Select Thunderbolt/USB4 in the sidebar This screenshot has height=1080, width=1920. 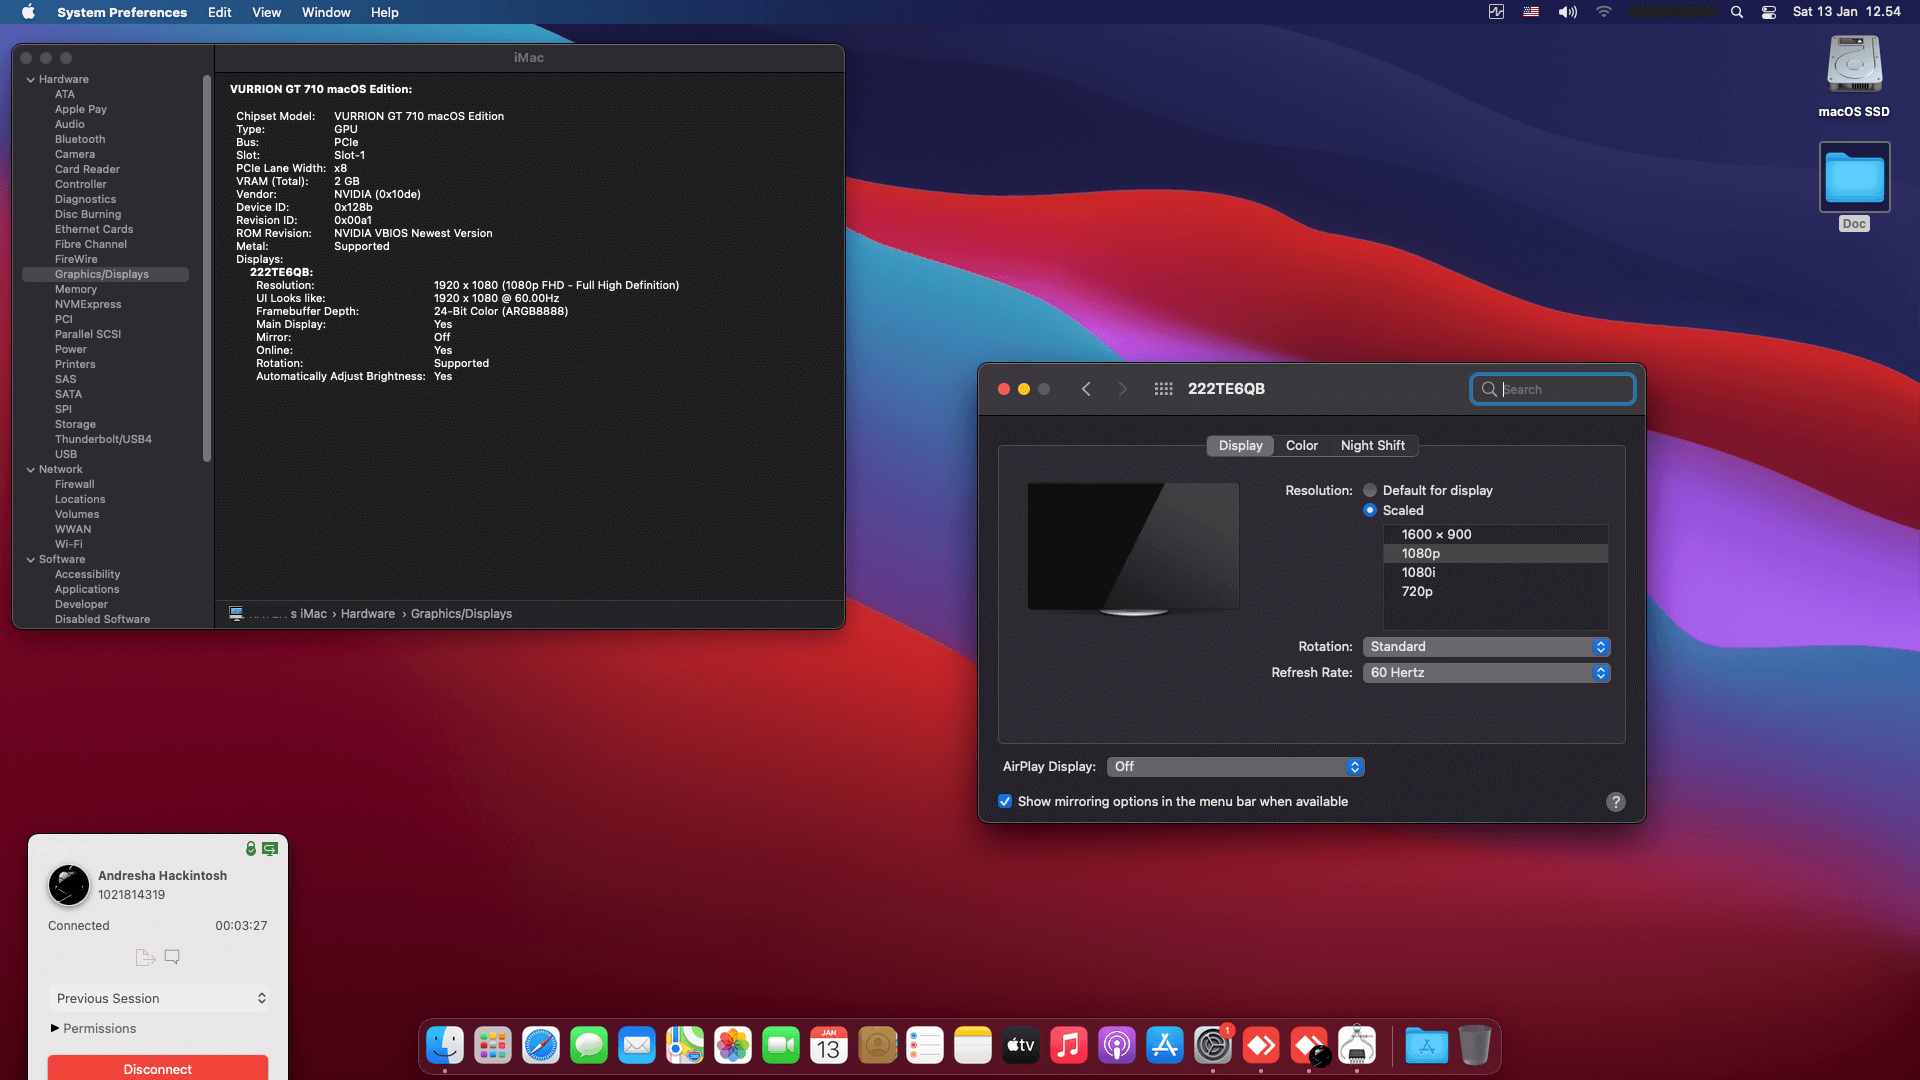(105, 439)
